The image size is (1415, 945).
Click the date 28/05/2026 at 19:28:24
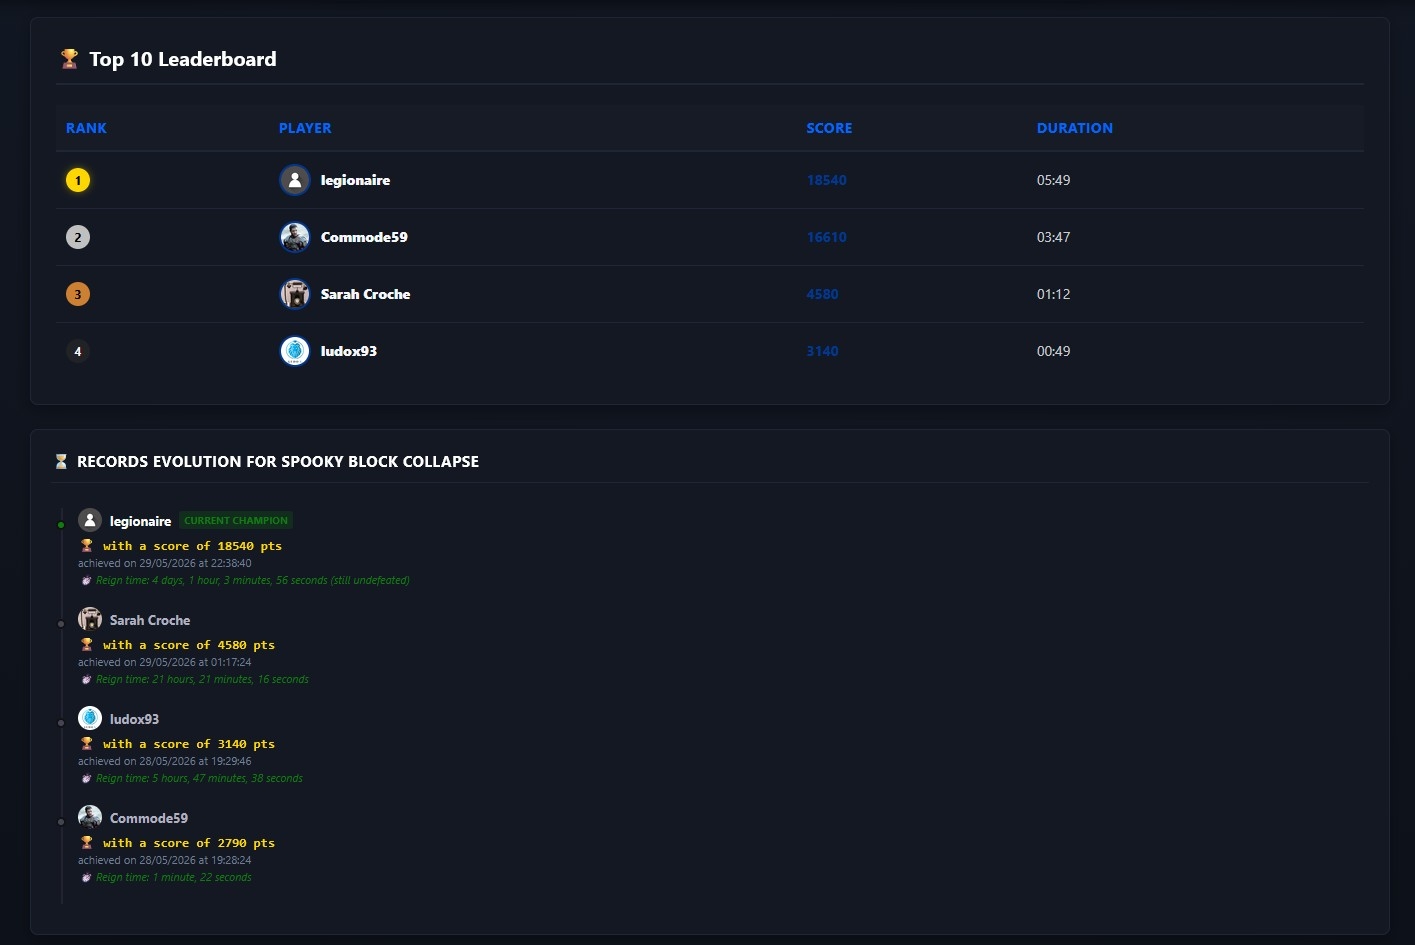coord(195,860)
